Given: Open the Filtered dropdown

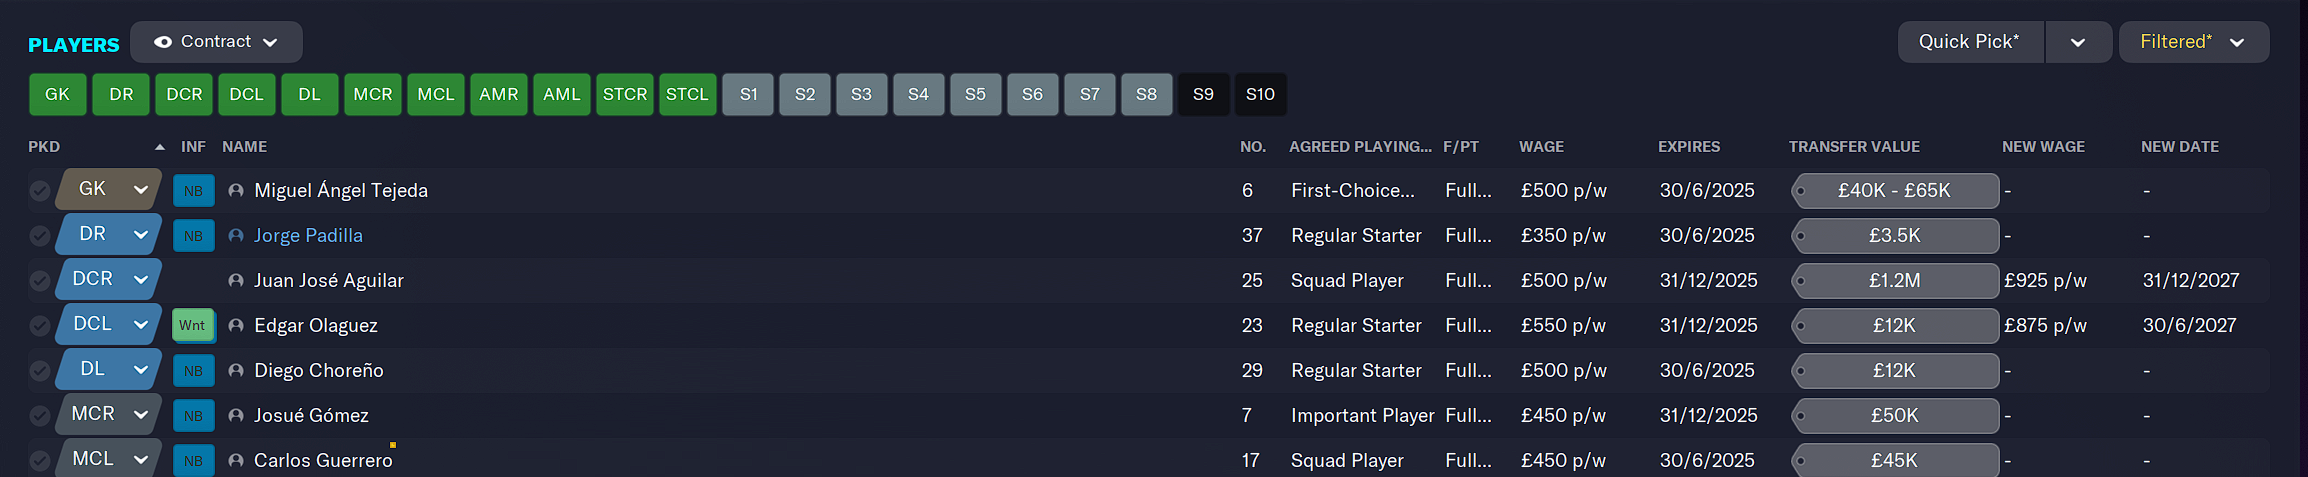Looking at the screenshot, I should (x=2194, y=42).
